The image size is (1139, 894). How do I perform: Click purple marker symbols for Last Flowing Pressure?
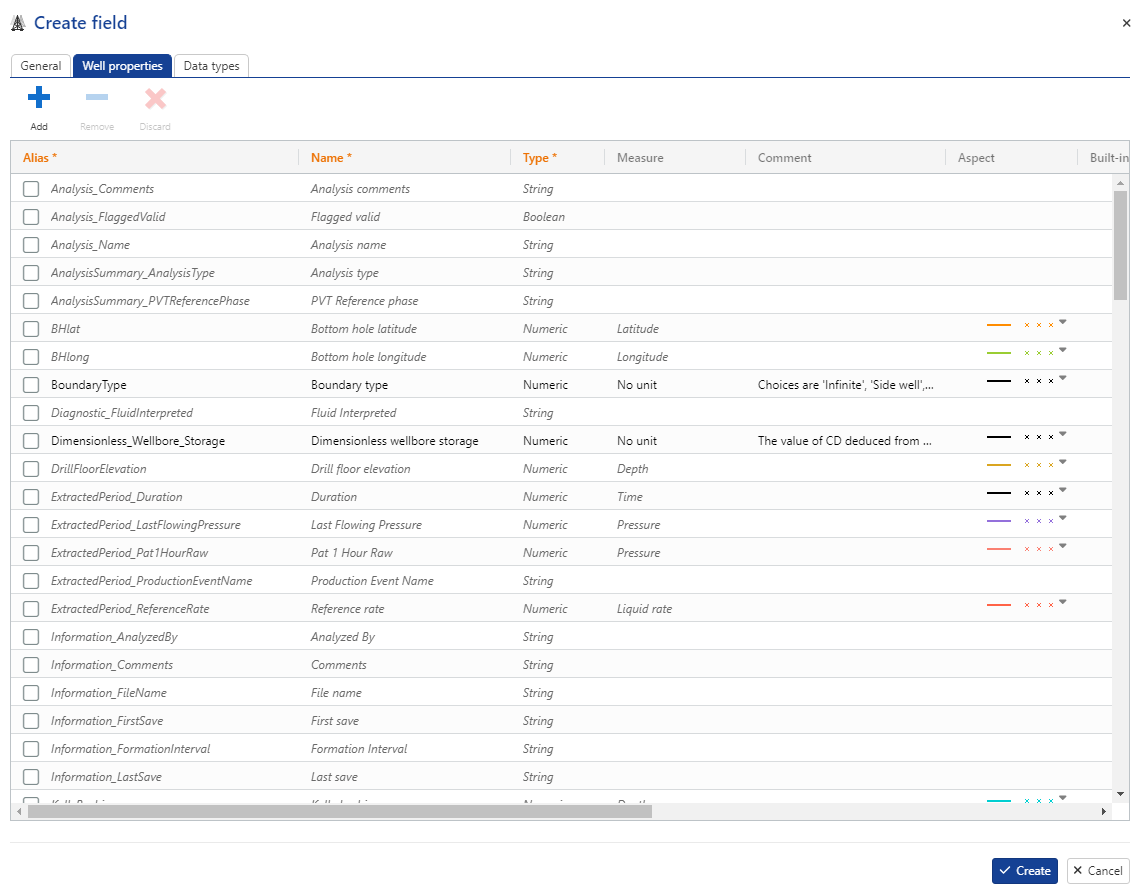pyautogui.click(x=1039, y=521)
